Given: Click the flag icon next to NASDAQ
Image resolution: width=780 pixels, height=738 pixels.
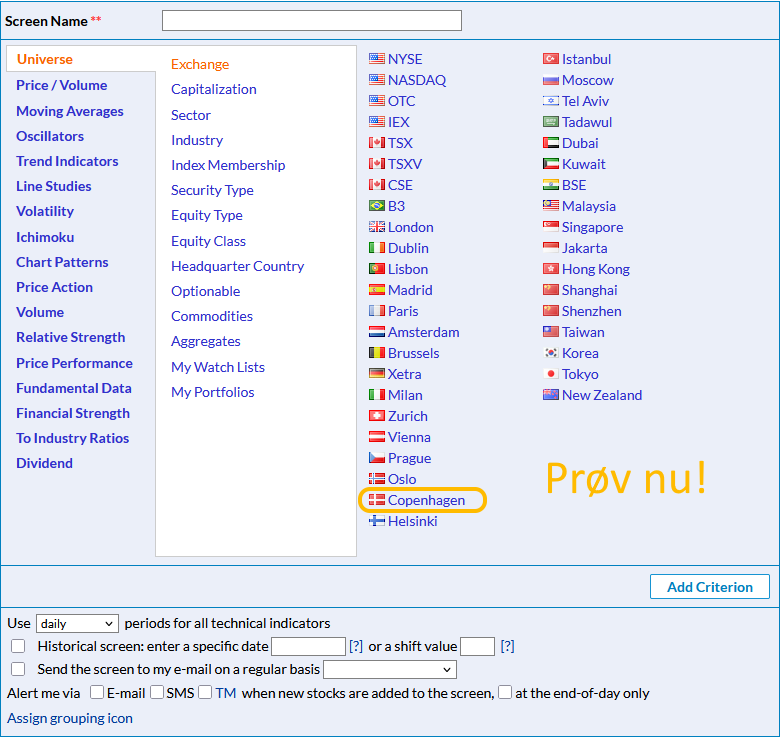Looking at the screenshot, I should 377,80.
